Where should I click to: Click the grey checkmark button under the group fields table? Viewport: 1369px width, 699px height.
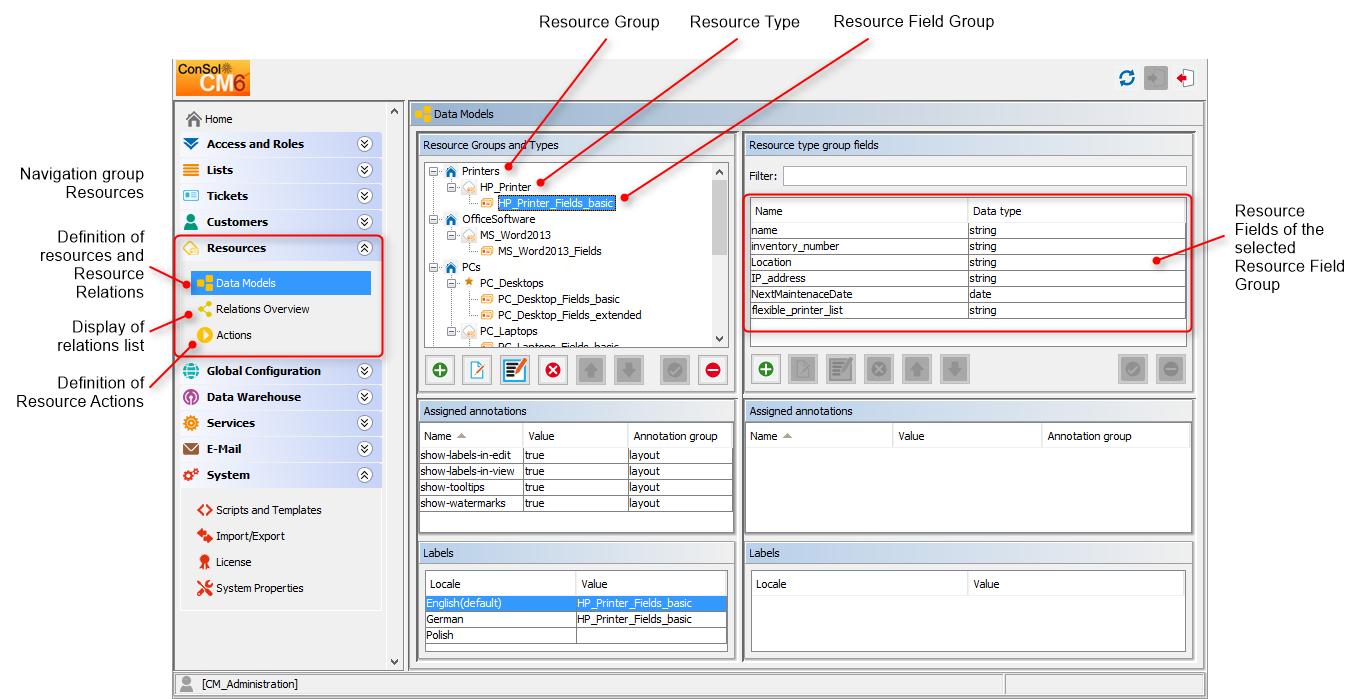[1133, 370]
